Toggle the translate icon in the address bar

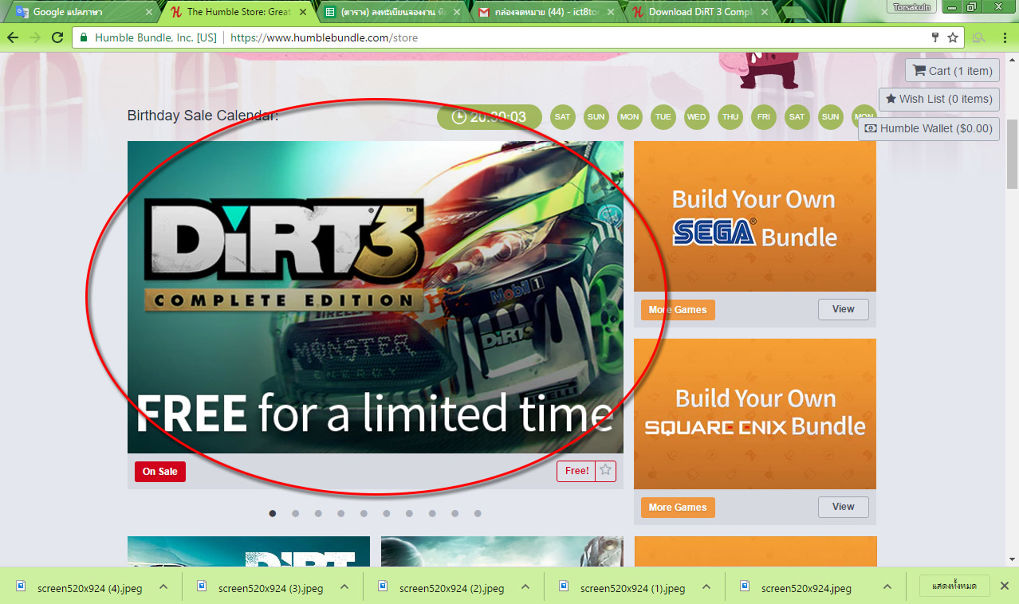(x=933, y=37)
